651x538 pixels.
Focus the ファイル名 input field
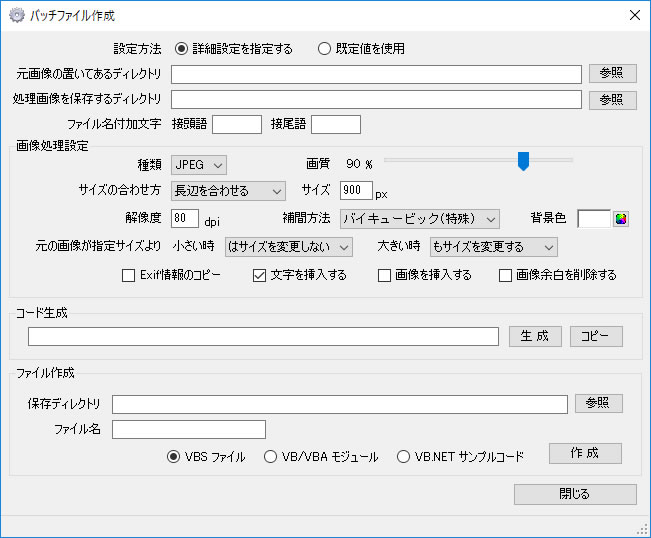pyautogui.click(x=189, y=429)
